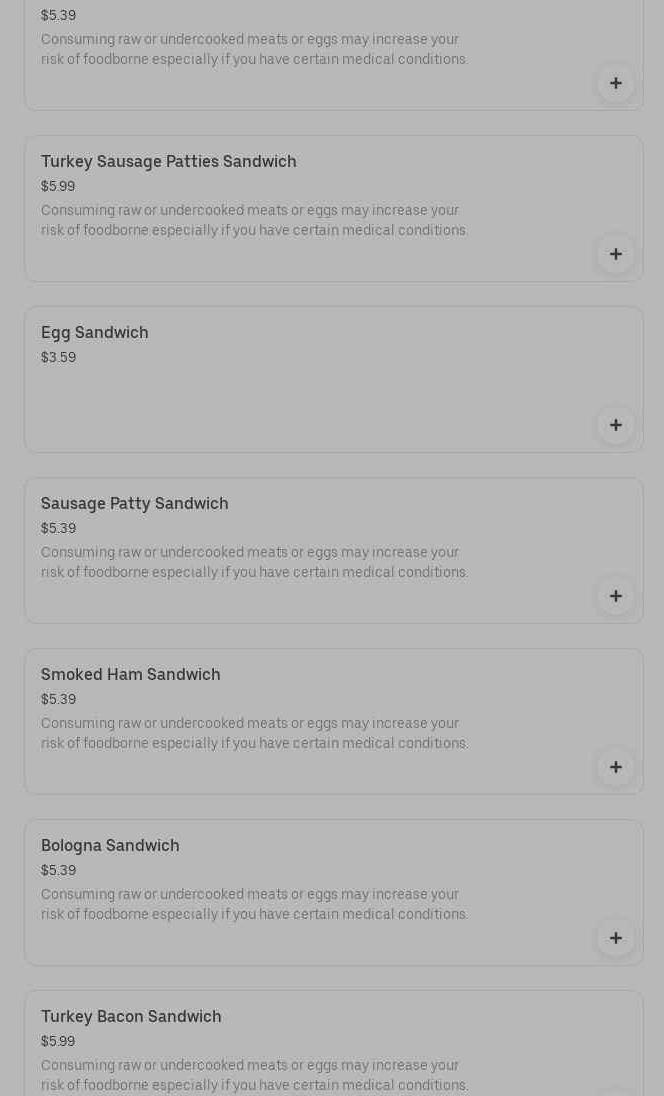The width and height of the screenshot is (664, 1096).
Task: Choose the Bologna Sandwich title
Action: (x=110, y=846)
